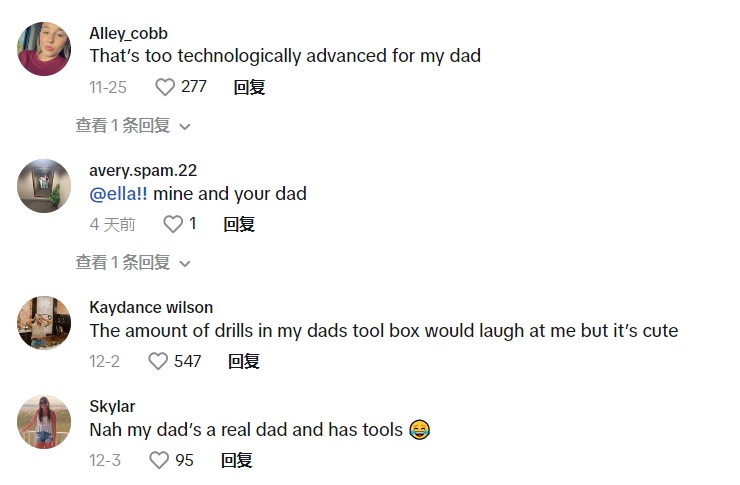Screen dimensions: 740x485
Task: Reply to Skylar's comment
Action: point(237,460)
